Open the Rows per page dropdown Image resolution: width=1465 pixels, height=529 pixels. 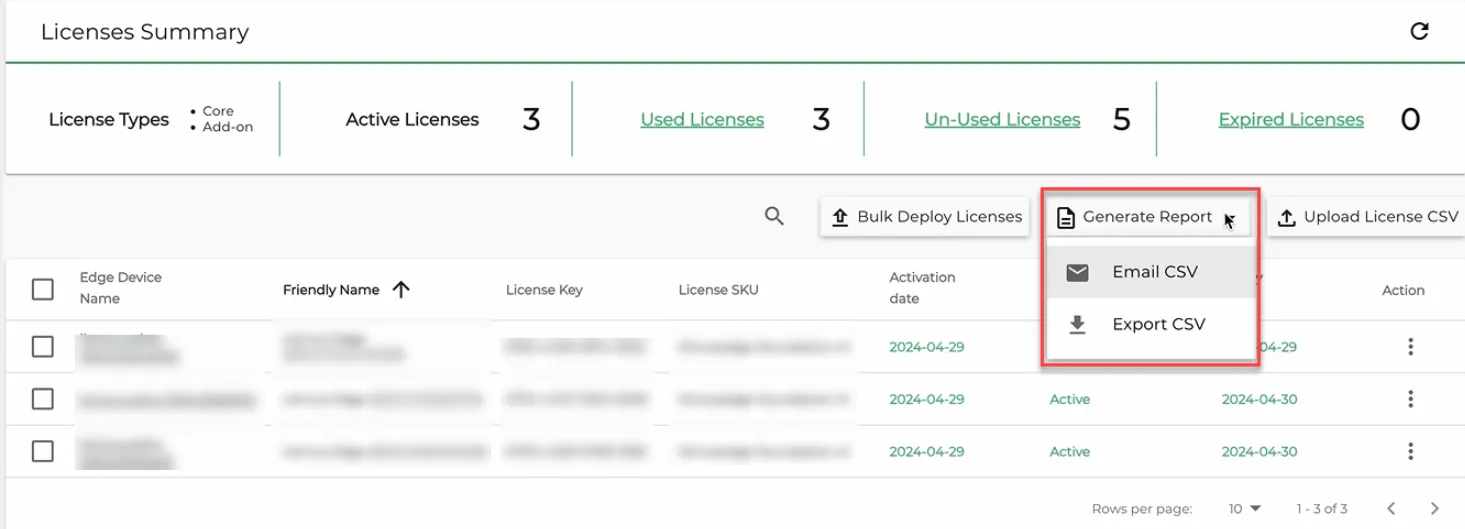1245,508
